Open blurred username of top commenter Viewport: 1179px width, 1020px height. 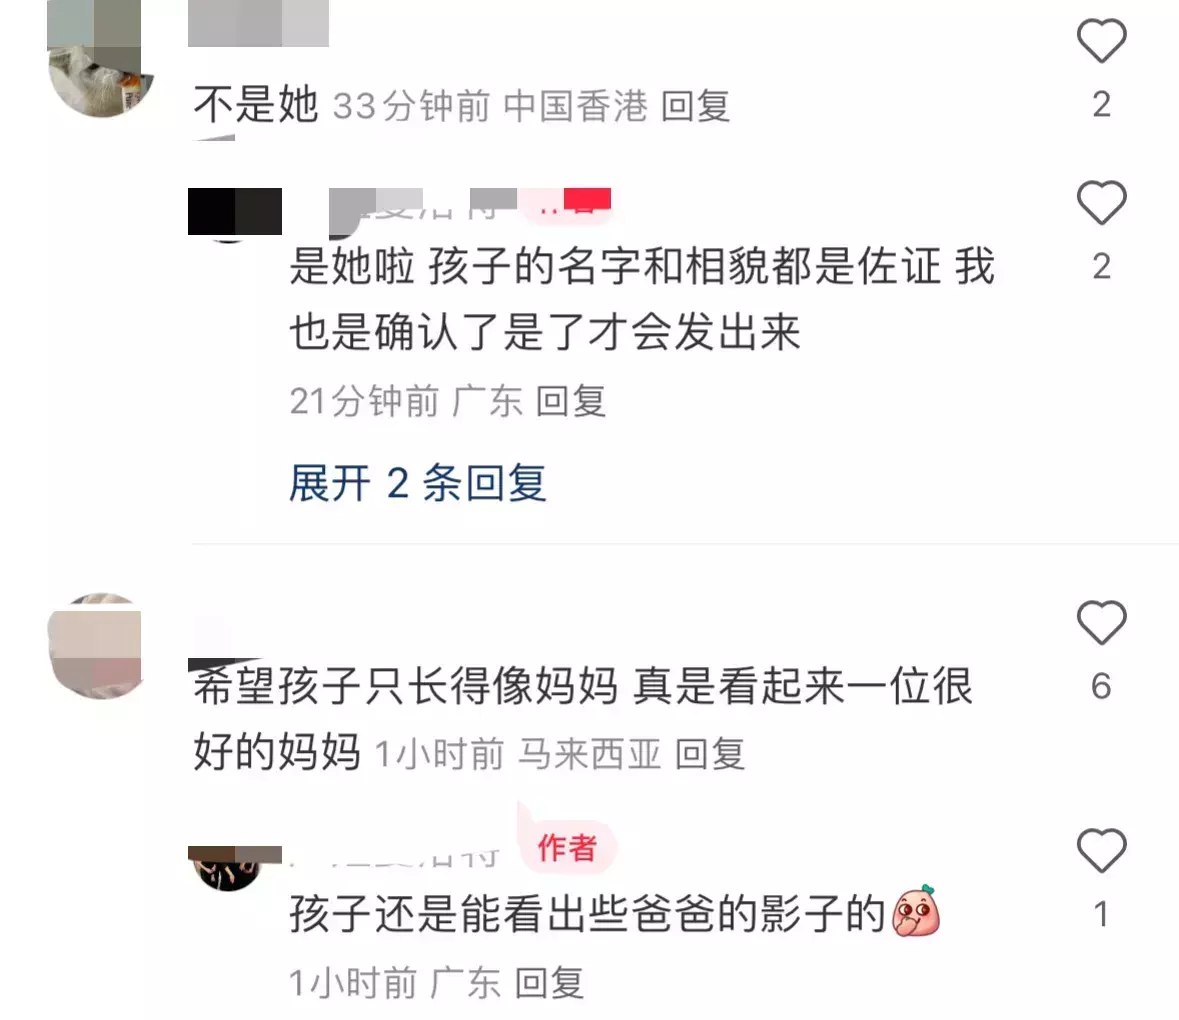click(258, 23)
